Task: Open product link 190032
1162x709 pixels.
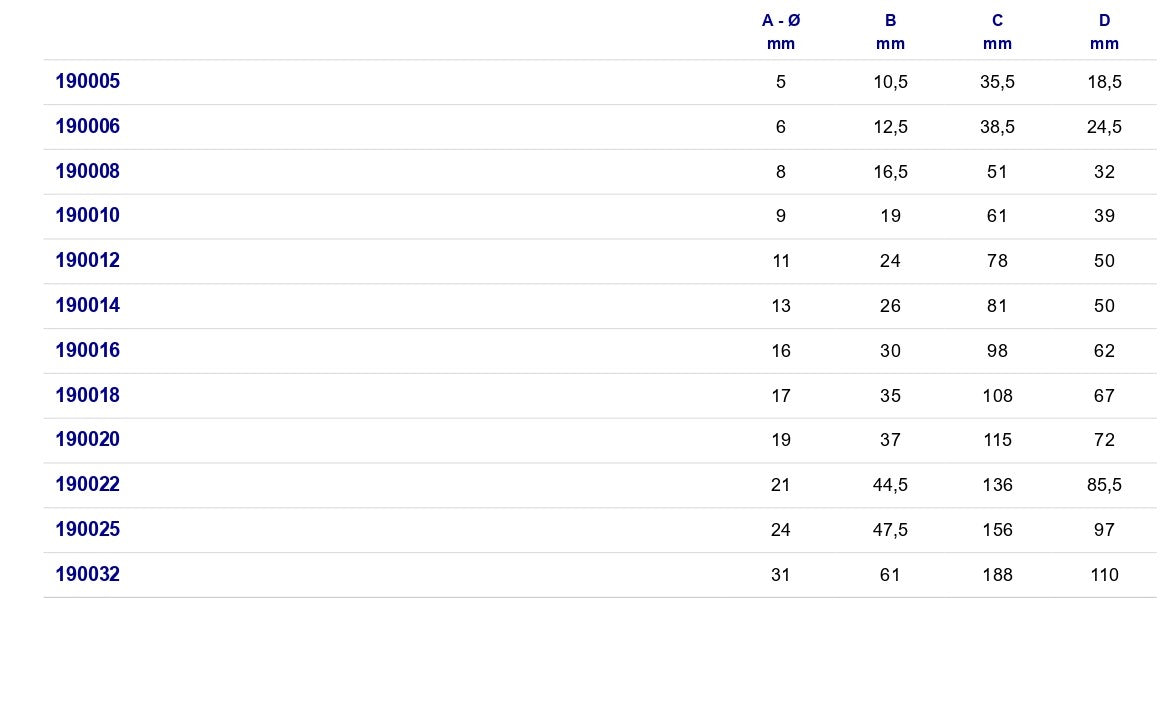Action: [x=87, y=574]
